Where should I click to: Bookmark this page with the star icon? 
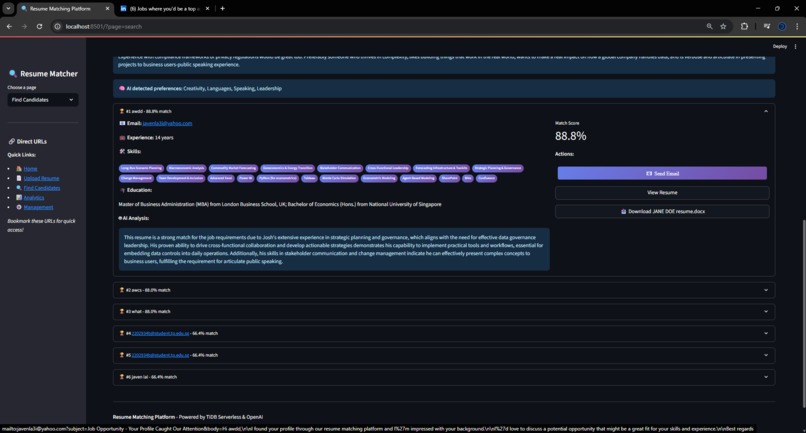(723, 26)
